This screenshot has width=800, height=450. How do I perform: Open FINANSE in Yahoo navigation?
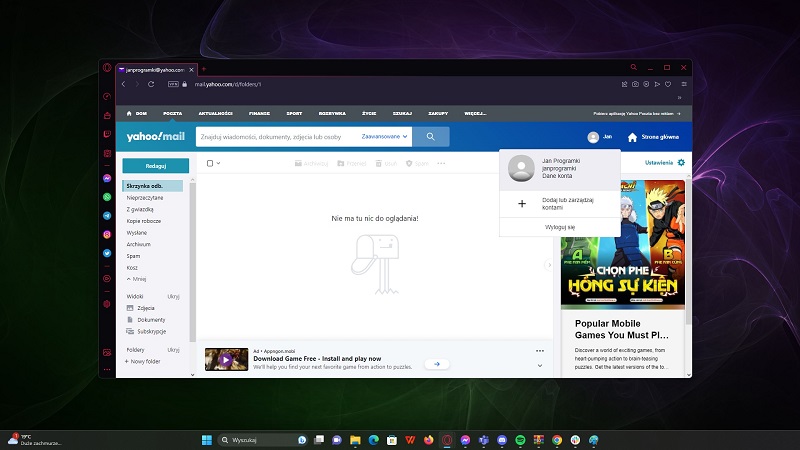click(259, 113)
